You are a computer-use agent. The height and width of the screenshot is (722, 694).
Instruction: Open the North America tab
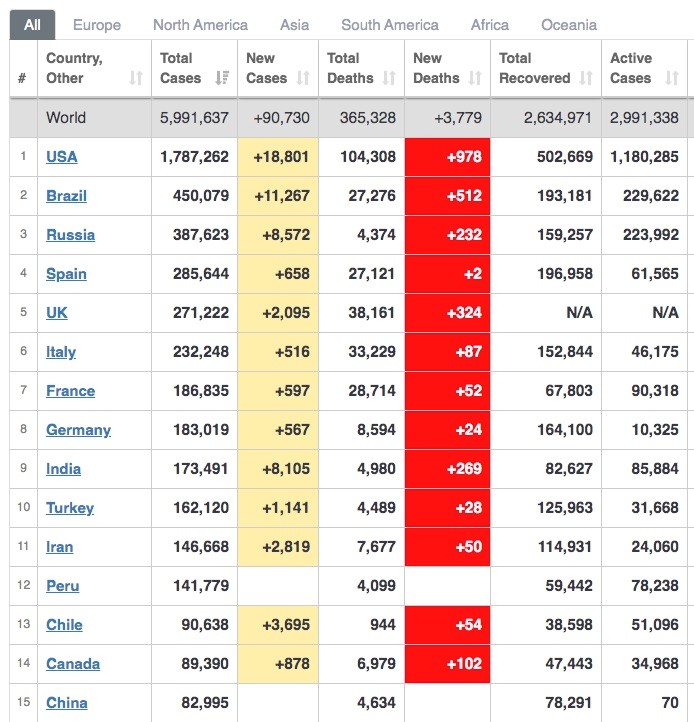point(200,25)
